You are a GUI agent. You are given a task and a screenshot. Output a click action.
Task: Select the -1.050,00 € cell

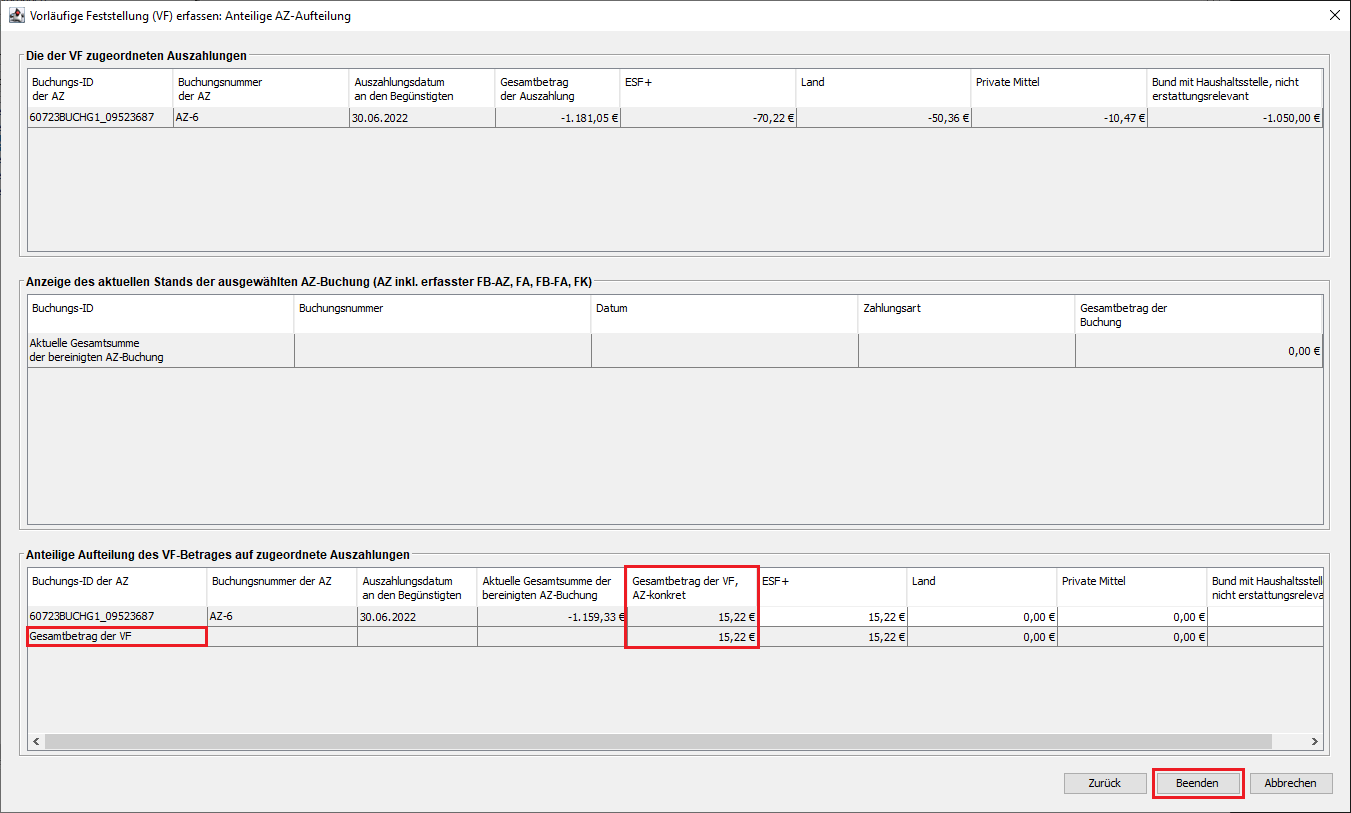1235,117
